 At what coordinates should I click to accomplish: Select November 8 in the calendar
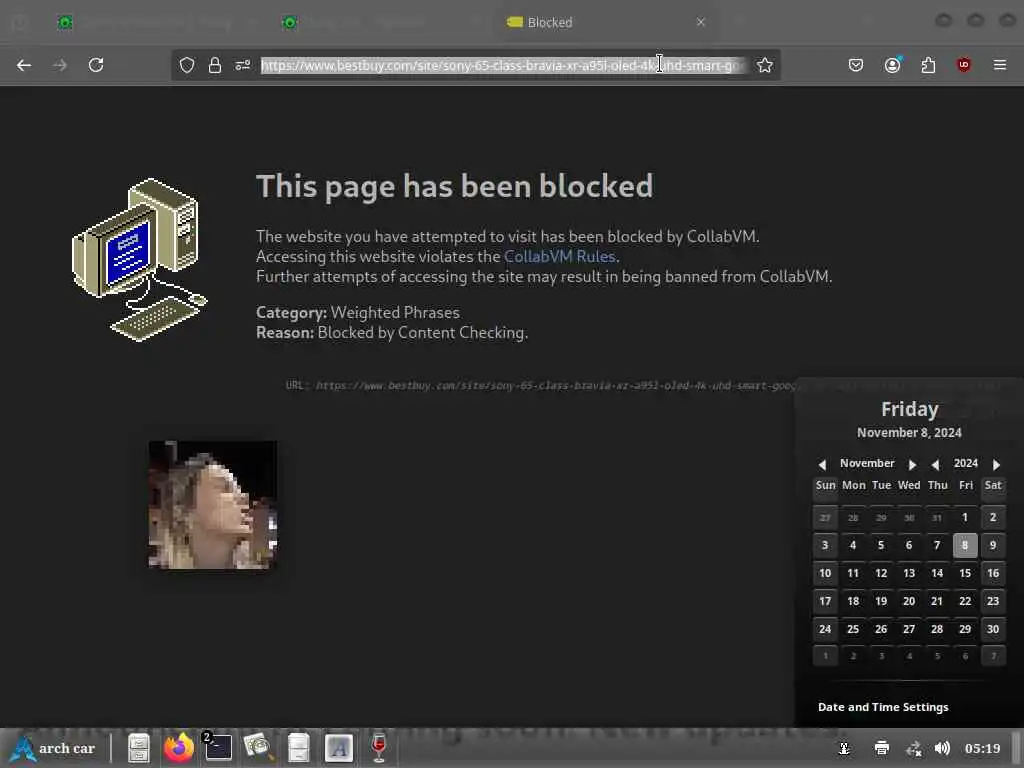[965, 545]
